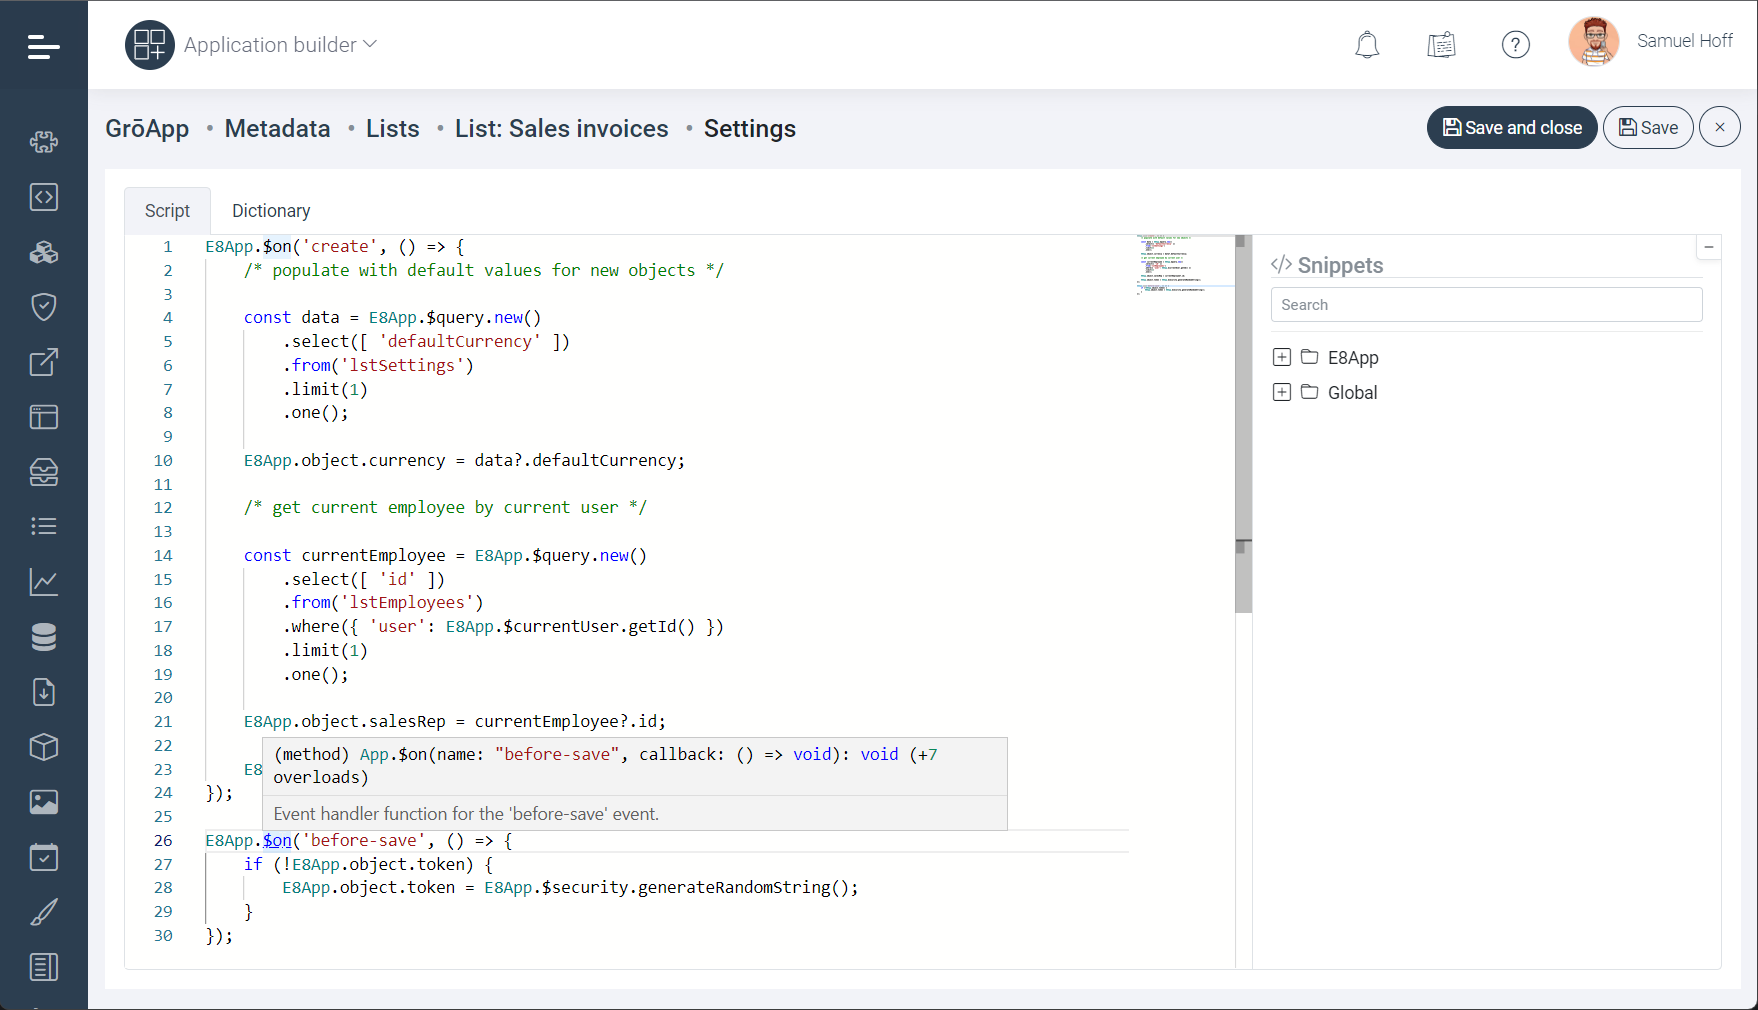Expand the E8App snippets folder

(1281, 358)
